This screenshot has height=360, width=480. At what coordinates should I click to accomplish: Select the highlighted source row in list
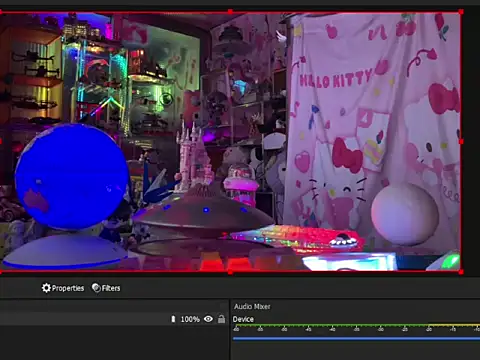coord(113,319)
